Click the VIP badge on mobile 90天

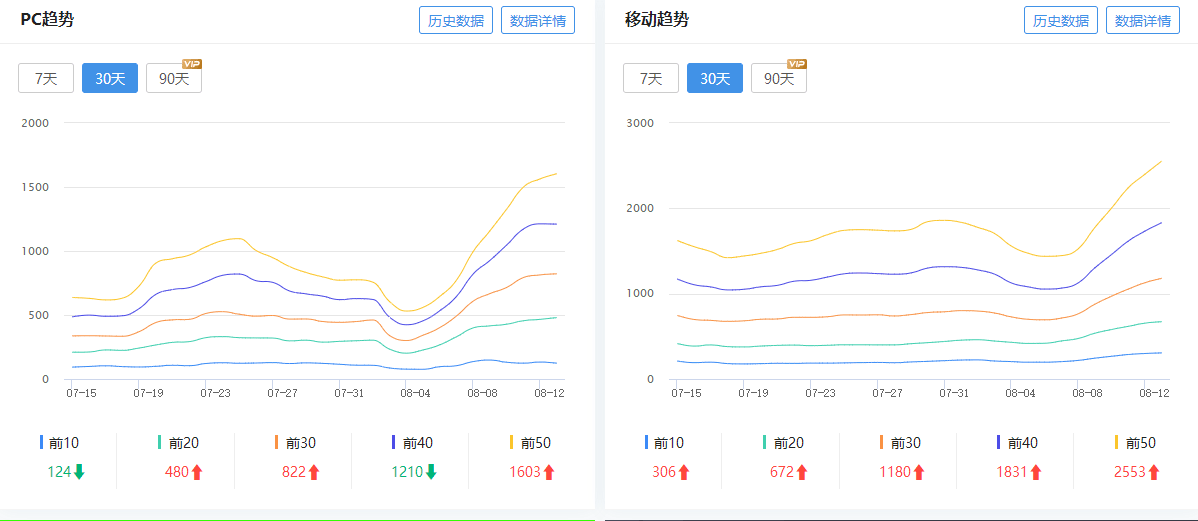(x=797, y=64)
